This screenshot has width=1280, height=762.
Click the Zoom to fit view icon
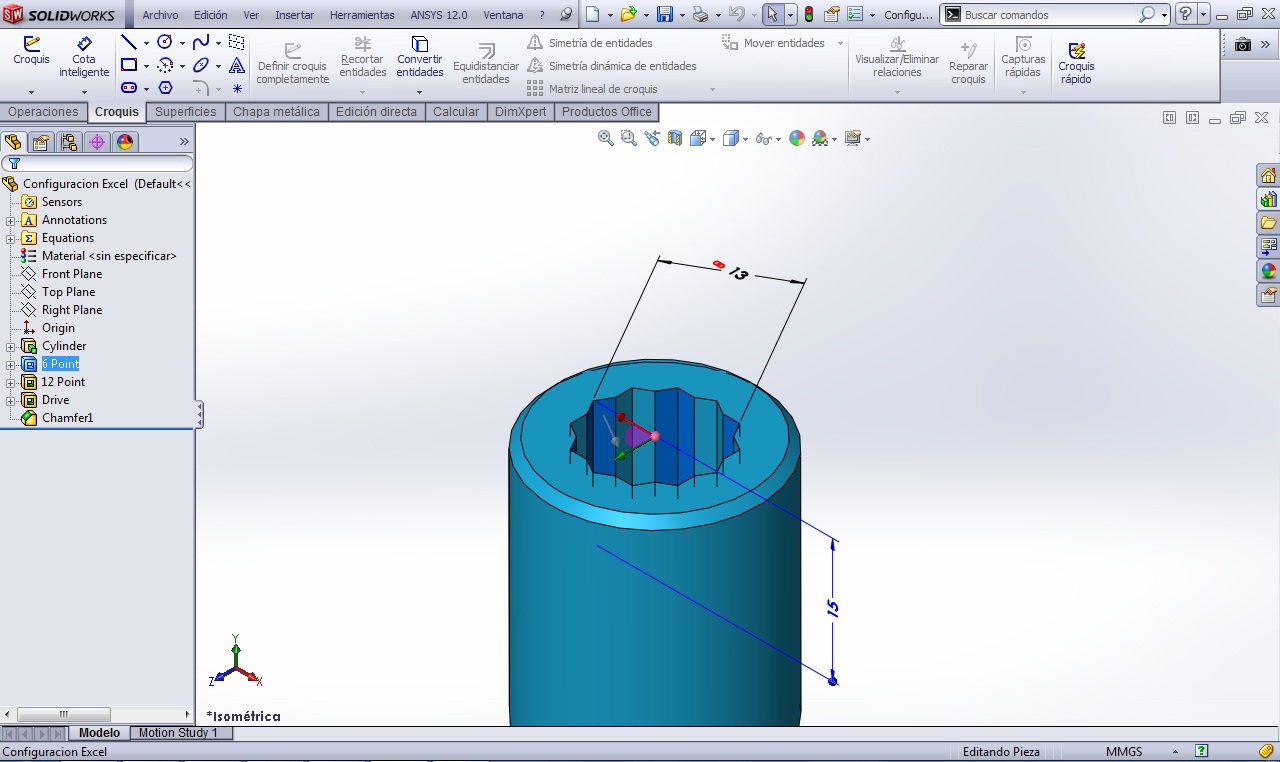pyautogui.click(x=605, y=138)
